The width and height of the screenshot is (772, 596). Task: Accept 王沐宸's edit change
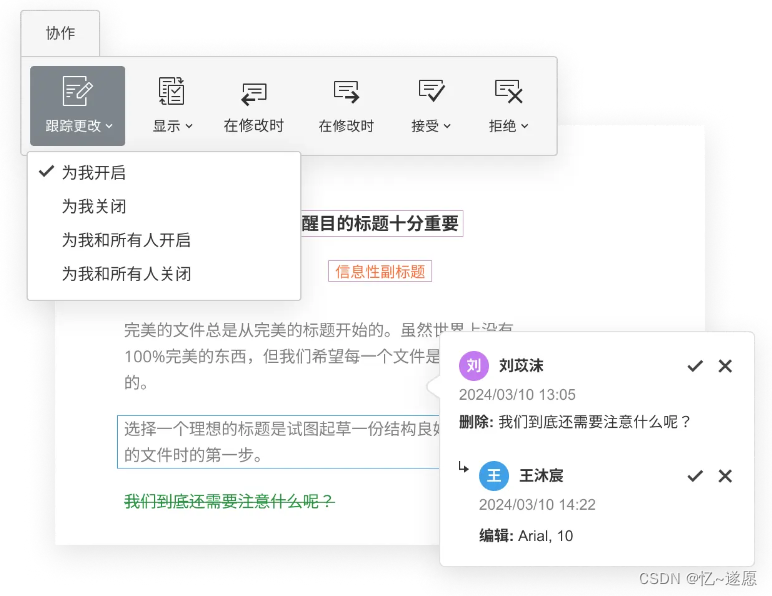695,476
